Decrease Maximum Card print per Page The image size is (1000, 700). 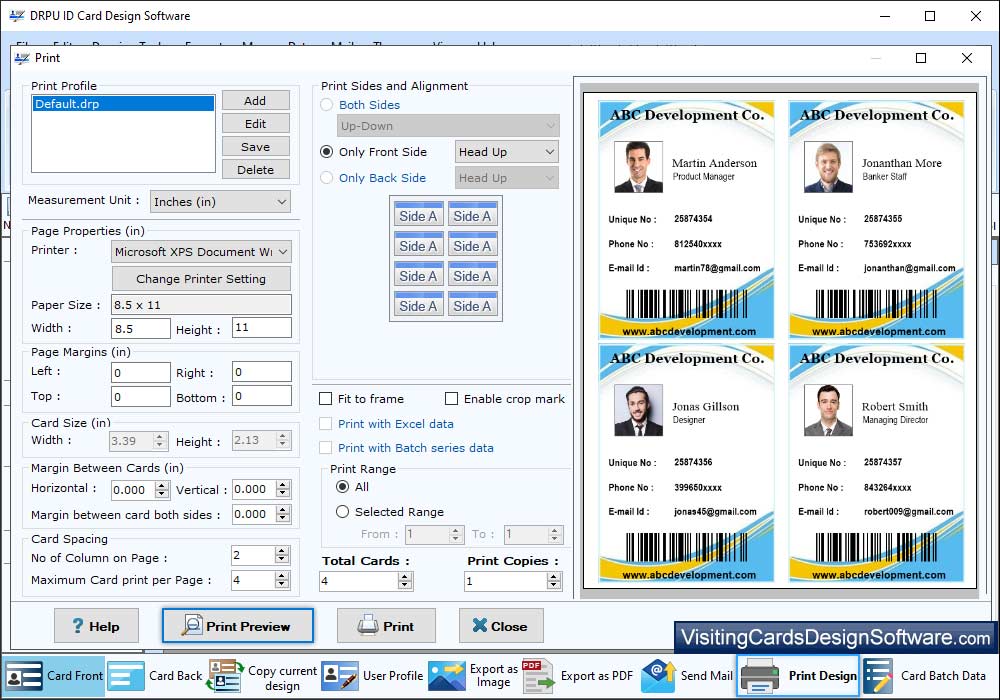pyautogui.click(x=282, y=584)
